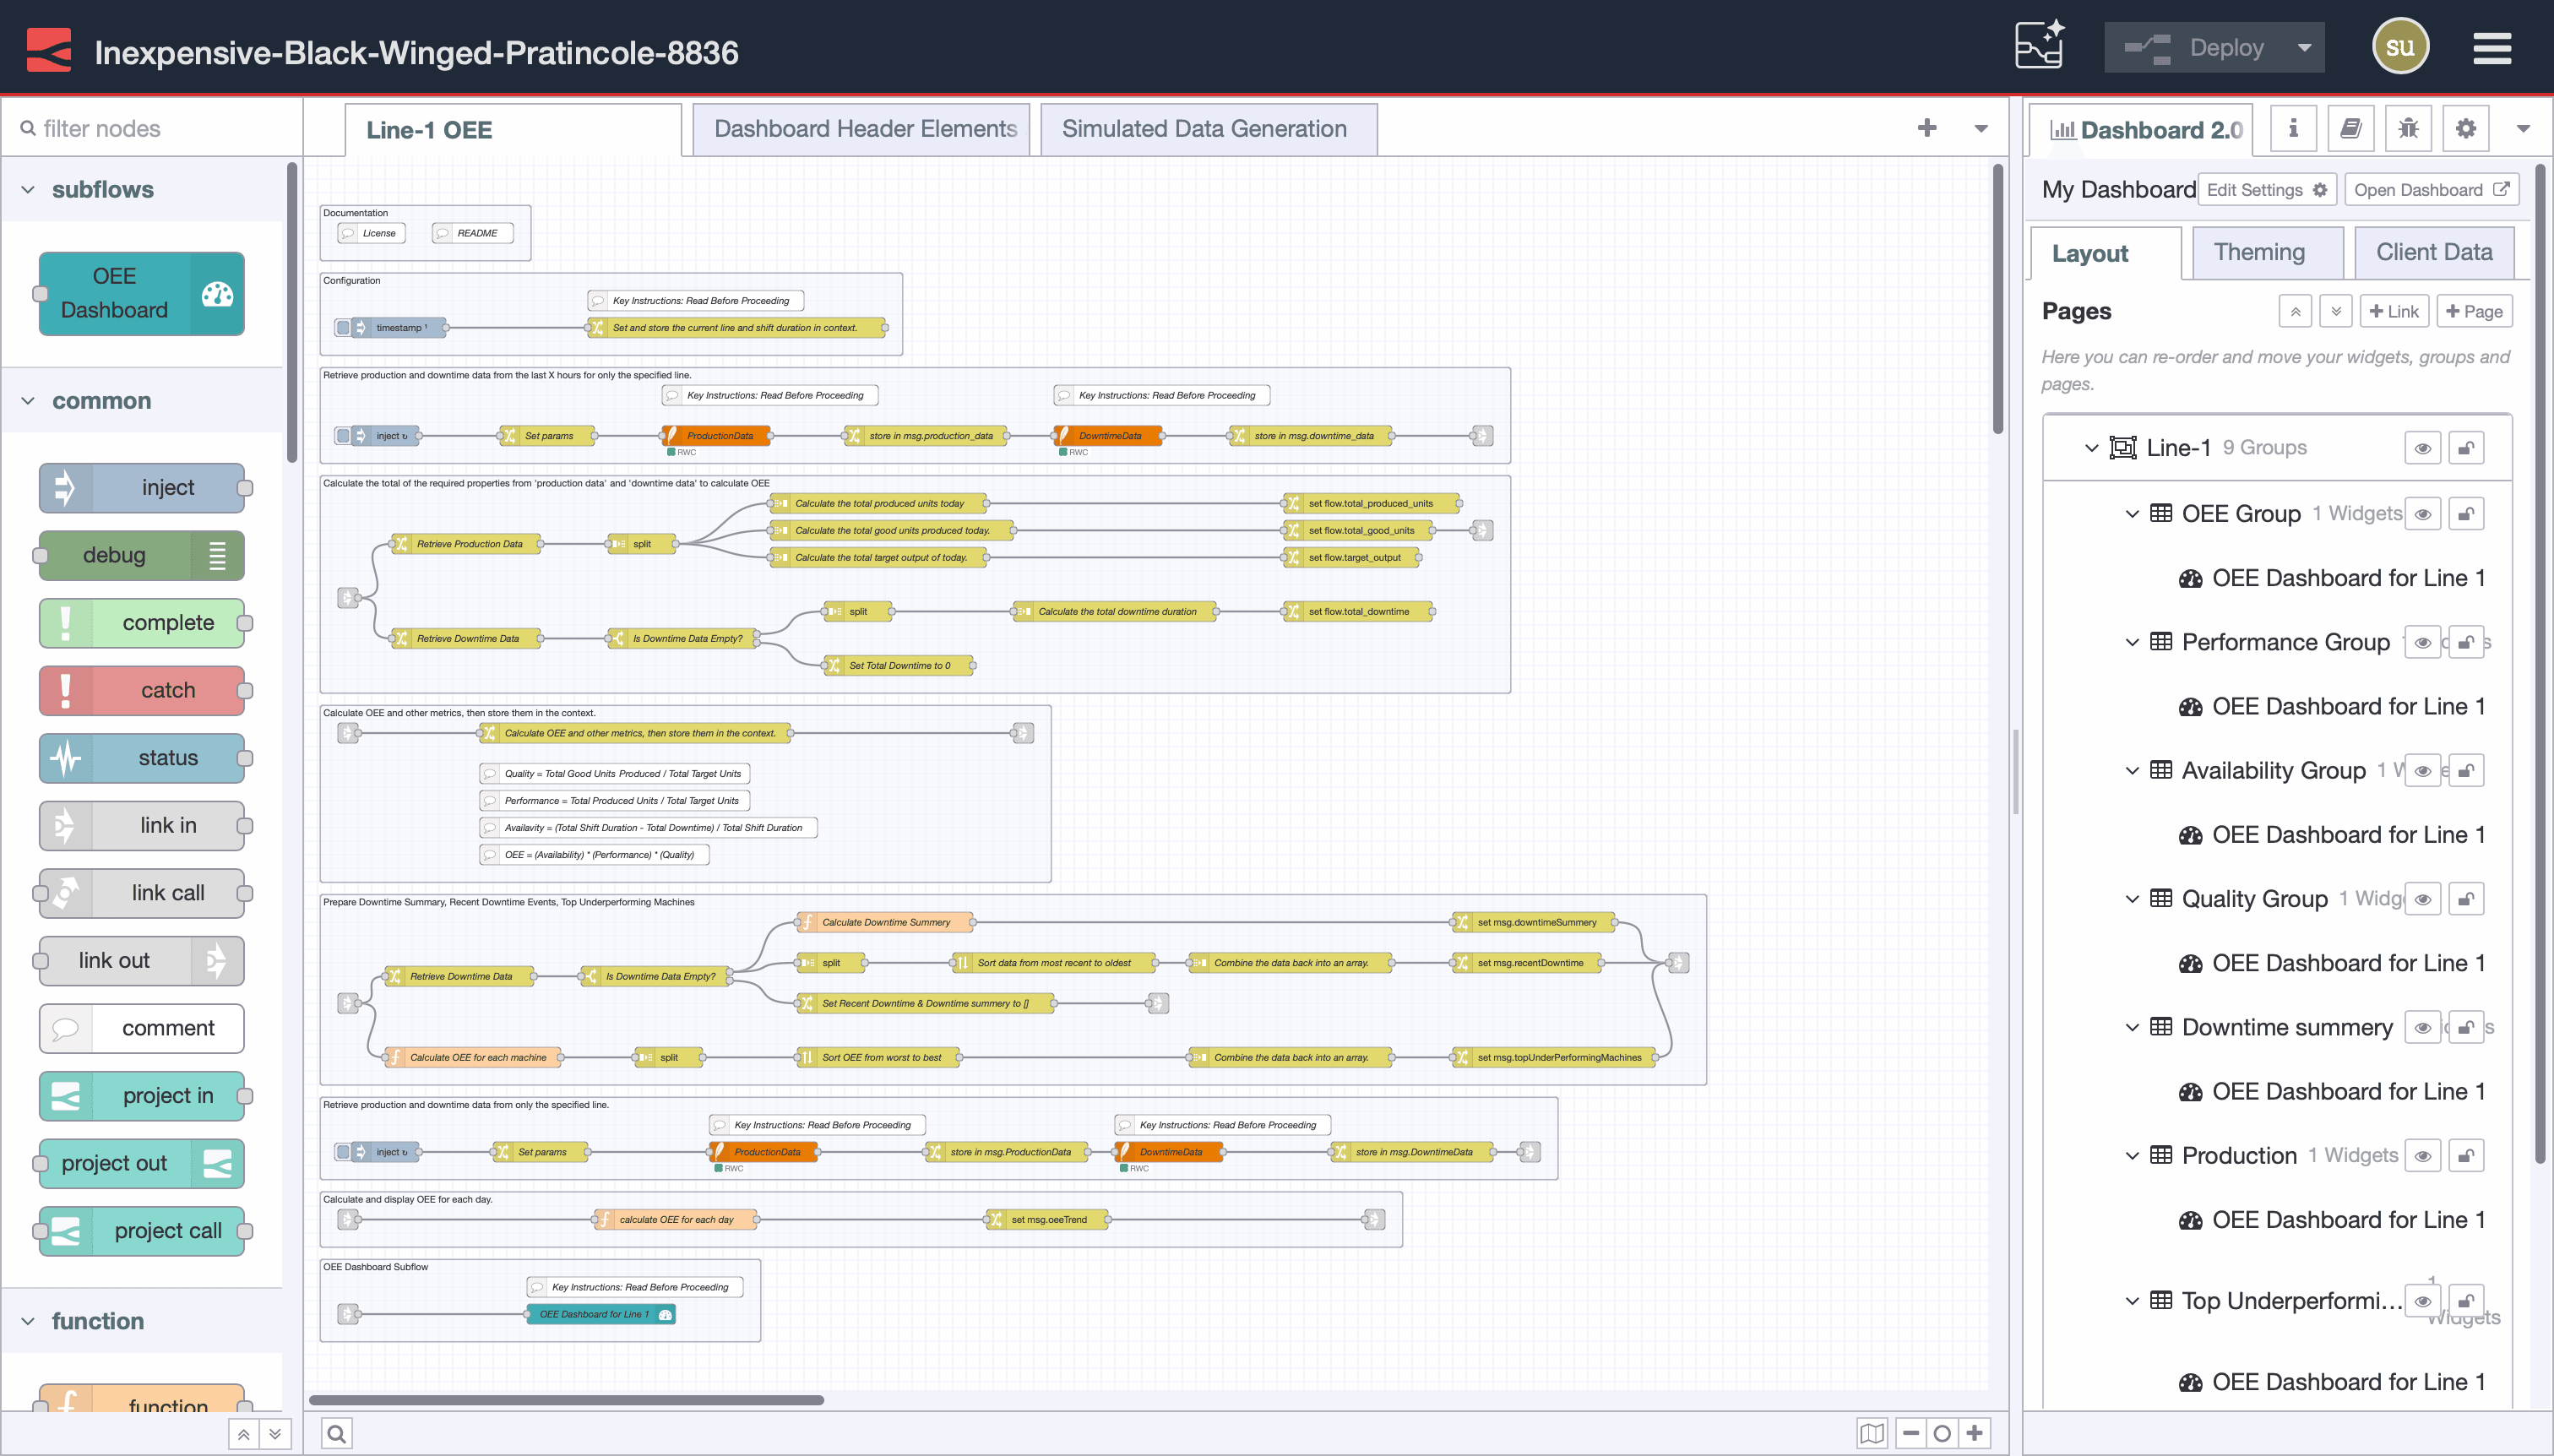Click the zoom-out control at bottom right
2554x1456 pixels.
pyautogui.click(x=1911, y=1433)
